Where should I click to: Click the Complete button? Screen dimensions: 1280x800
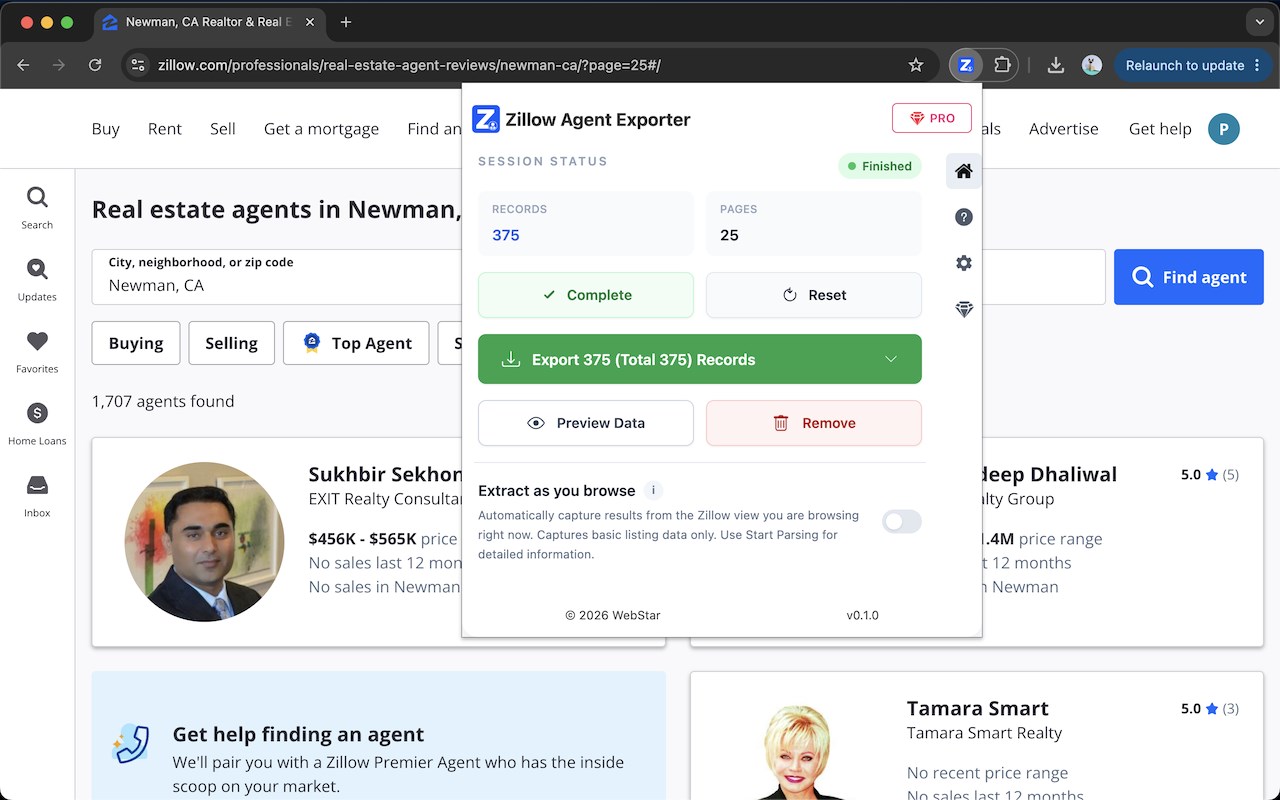[586, 295]
